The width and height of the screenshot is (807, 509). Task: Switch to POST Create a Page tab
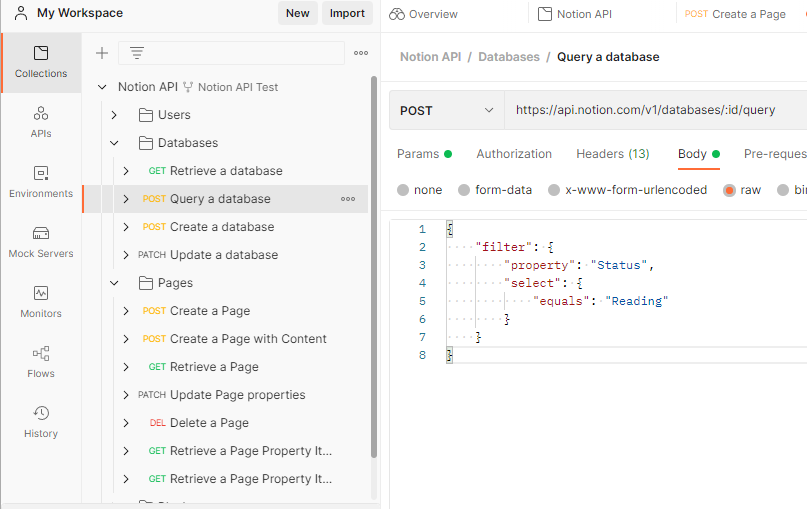735,14
